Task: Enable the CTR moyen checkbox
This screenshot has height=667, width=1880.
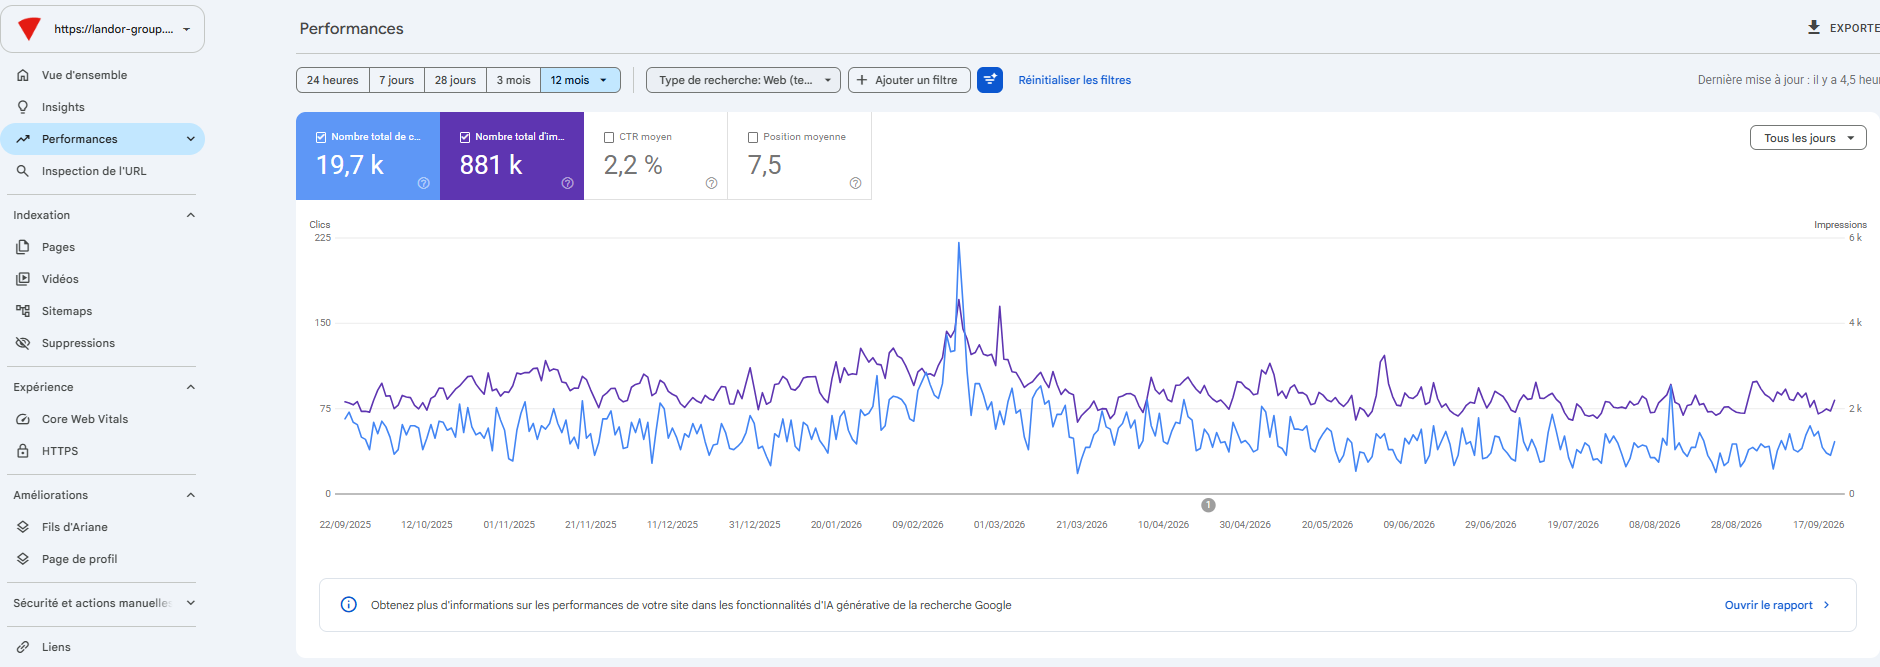Action: click(609, 137)
